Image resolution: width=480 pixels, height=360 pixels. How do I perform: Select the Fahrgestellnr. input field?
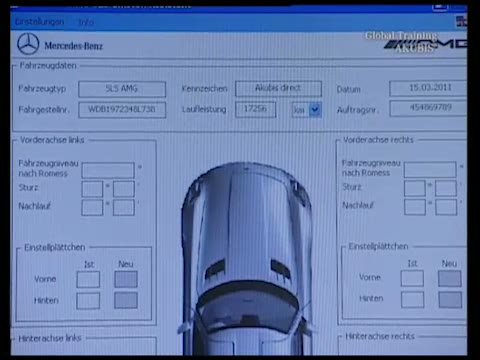122,110
